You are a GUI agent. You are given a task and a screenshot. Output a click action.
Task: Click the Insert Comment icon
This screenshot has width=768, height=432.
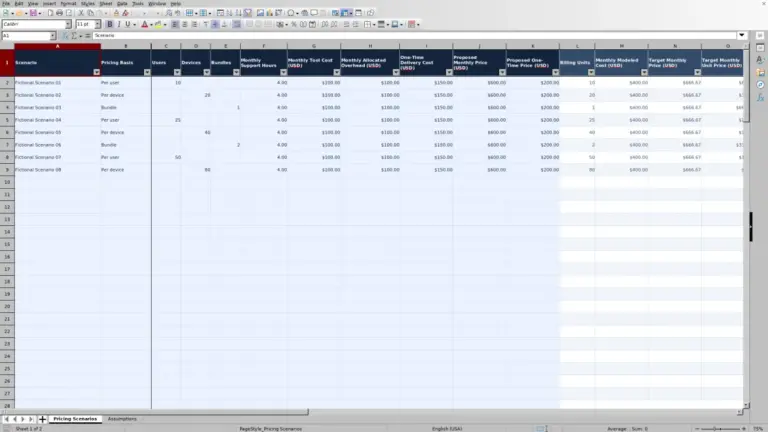[x=314, y=13]
